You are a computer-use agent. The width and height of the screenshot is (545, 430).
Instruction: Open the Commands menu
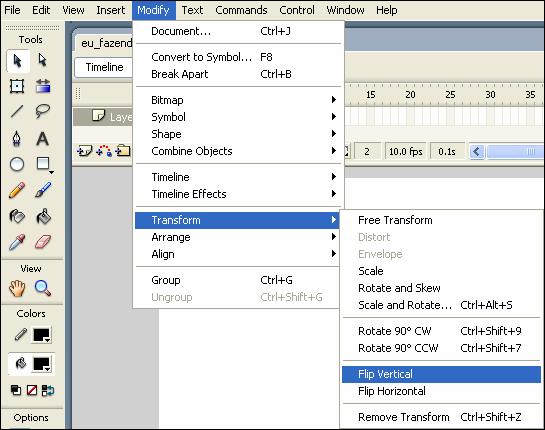click(x=241, y=10)
